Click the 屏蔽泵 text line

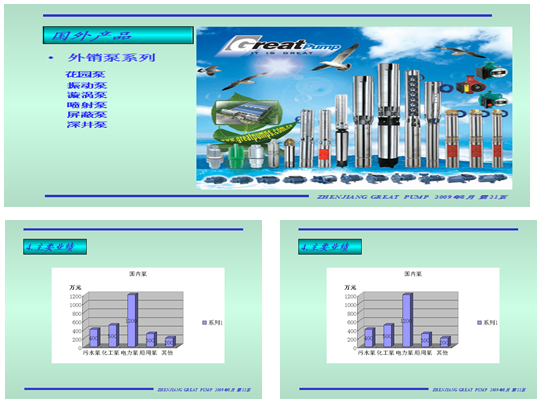(x=87, y=115)
